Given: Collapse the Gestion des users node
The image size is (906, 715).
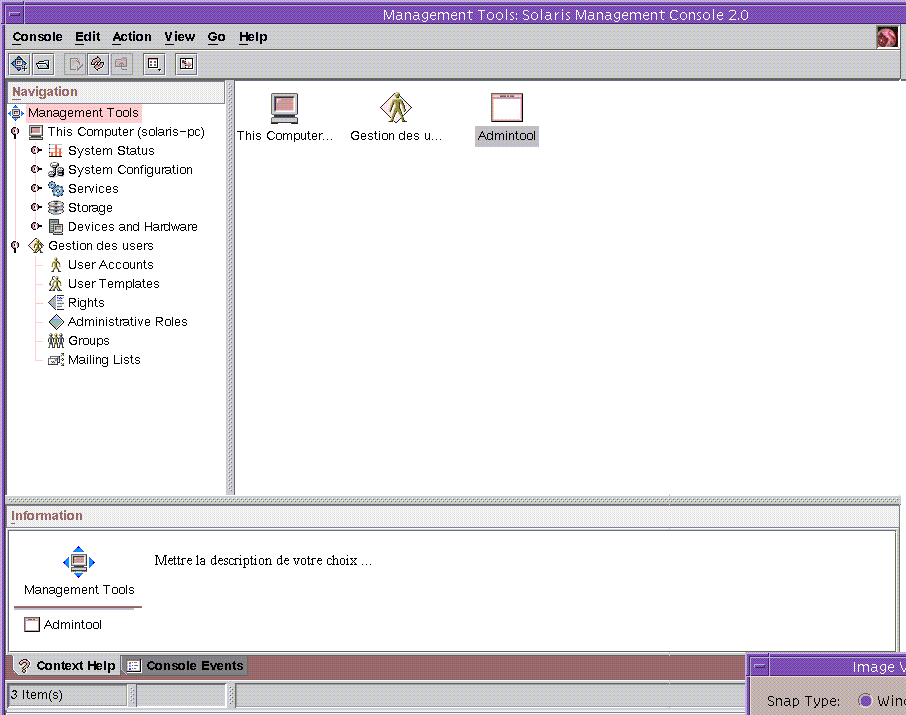Looking at the screenshot, I should pos(16,246).
